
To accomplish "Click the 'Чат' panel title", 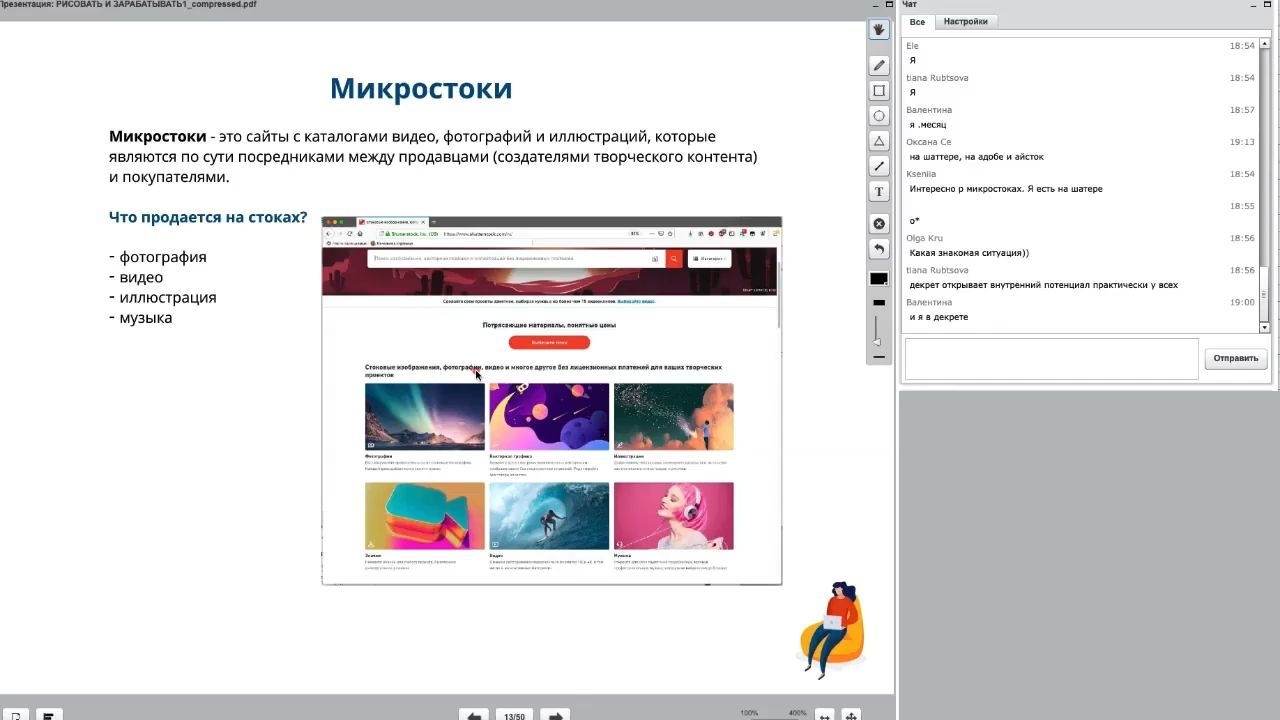I will point(910,5).
